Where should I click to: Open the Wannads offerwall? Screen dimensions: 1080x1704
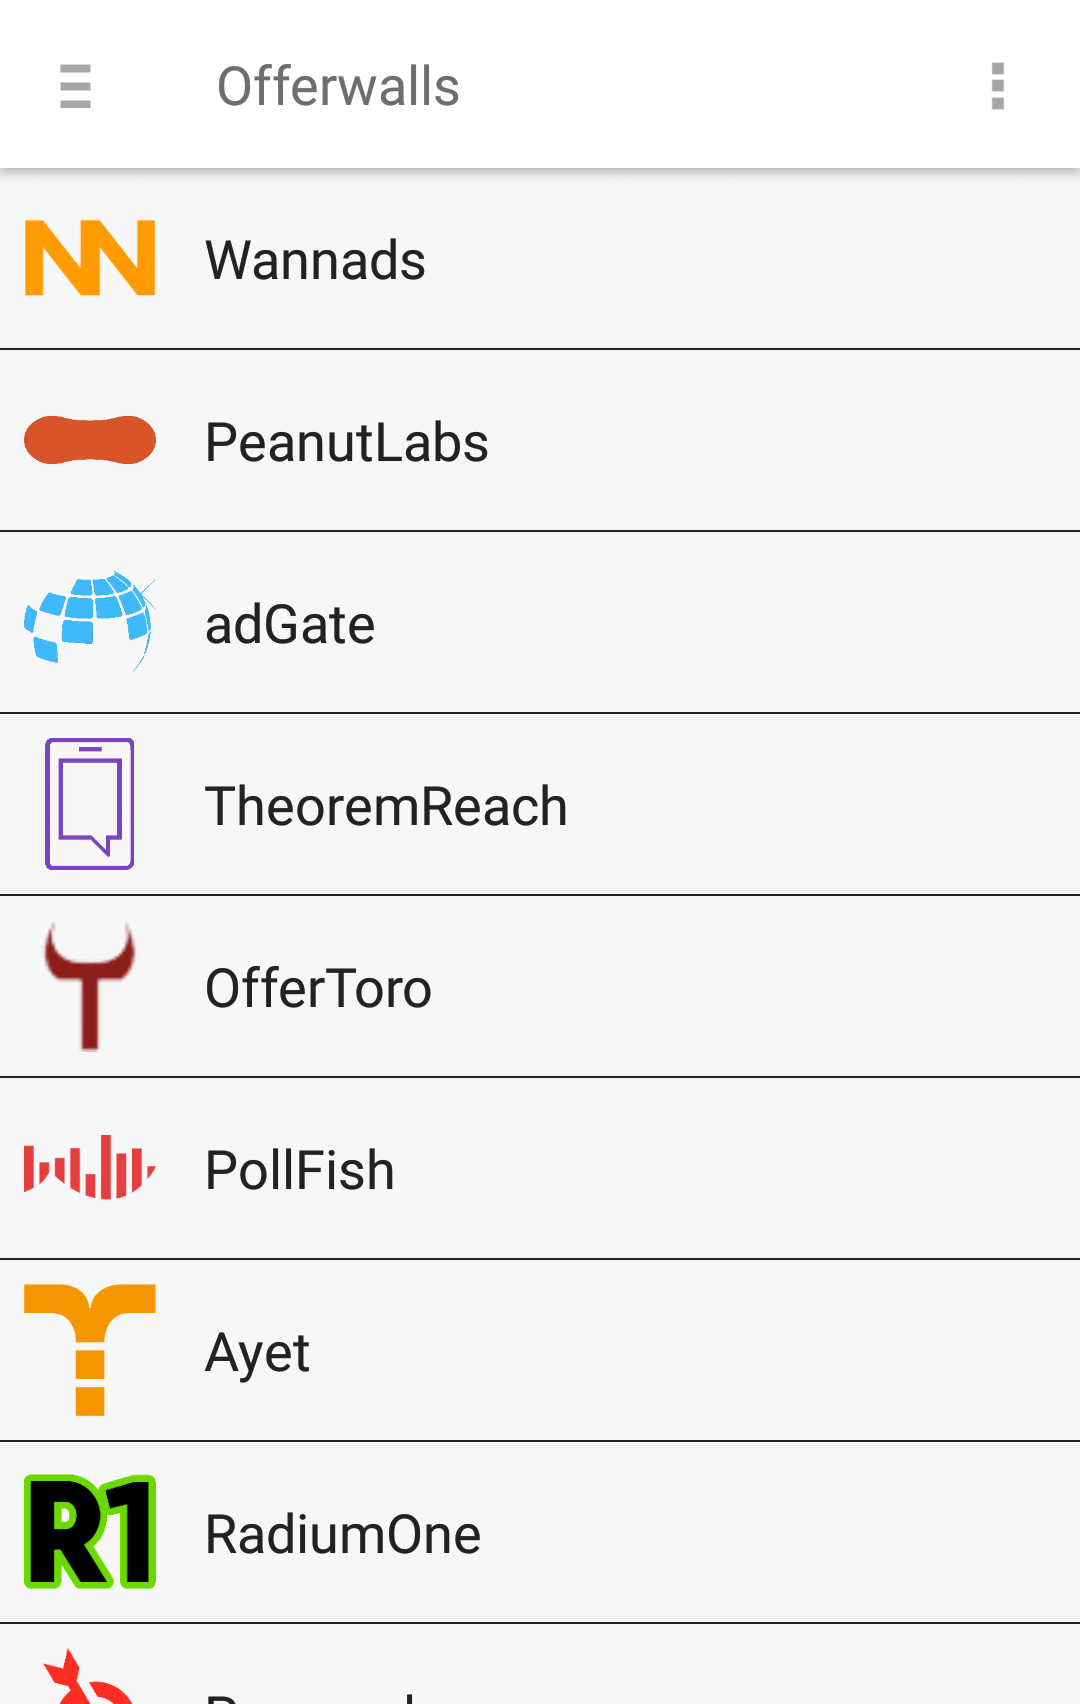pyautogui.click(x=540, y=259)
